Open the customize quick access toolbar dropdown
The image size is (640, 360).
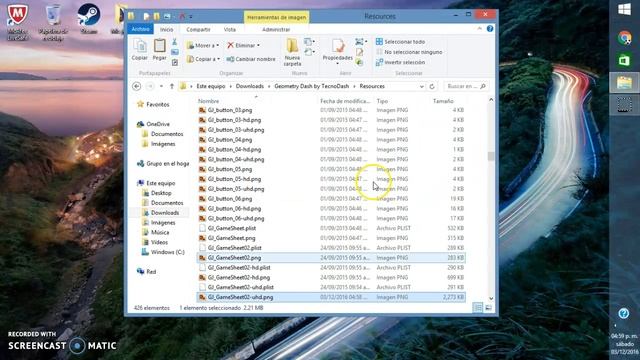191,17
